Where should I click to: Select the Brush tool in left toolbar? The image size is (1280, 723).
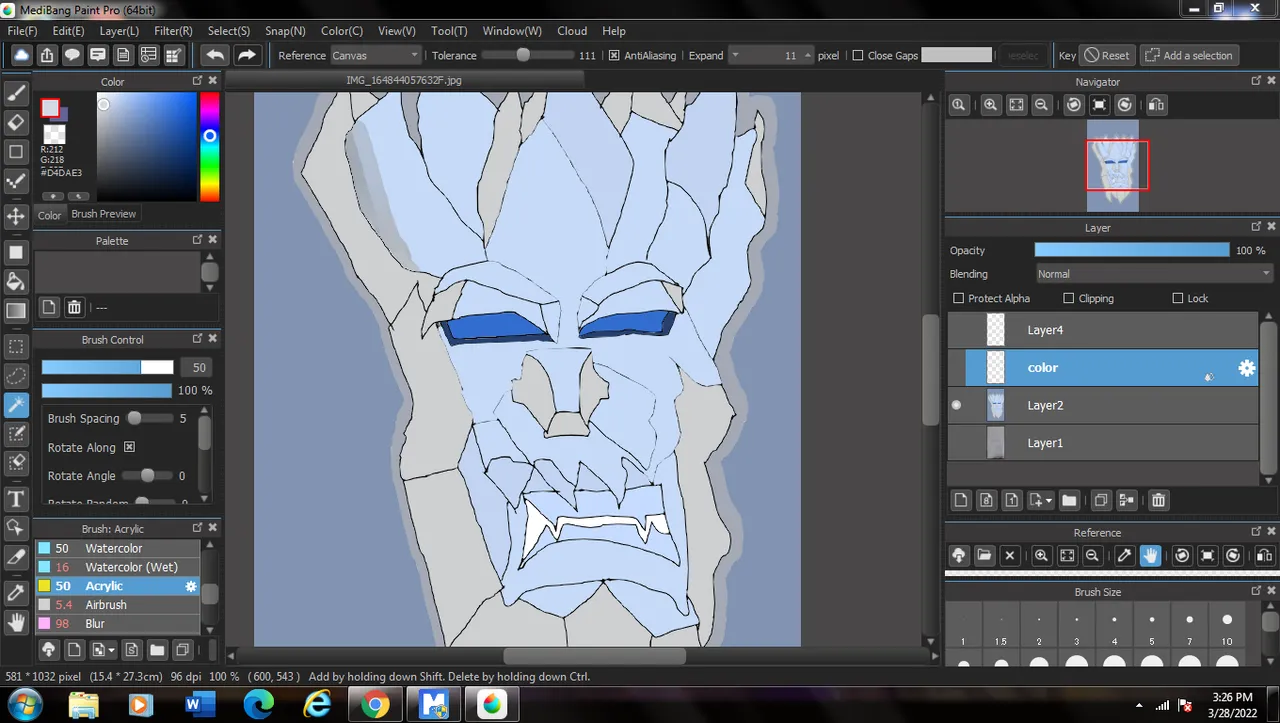point(16,93)
